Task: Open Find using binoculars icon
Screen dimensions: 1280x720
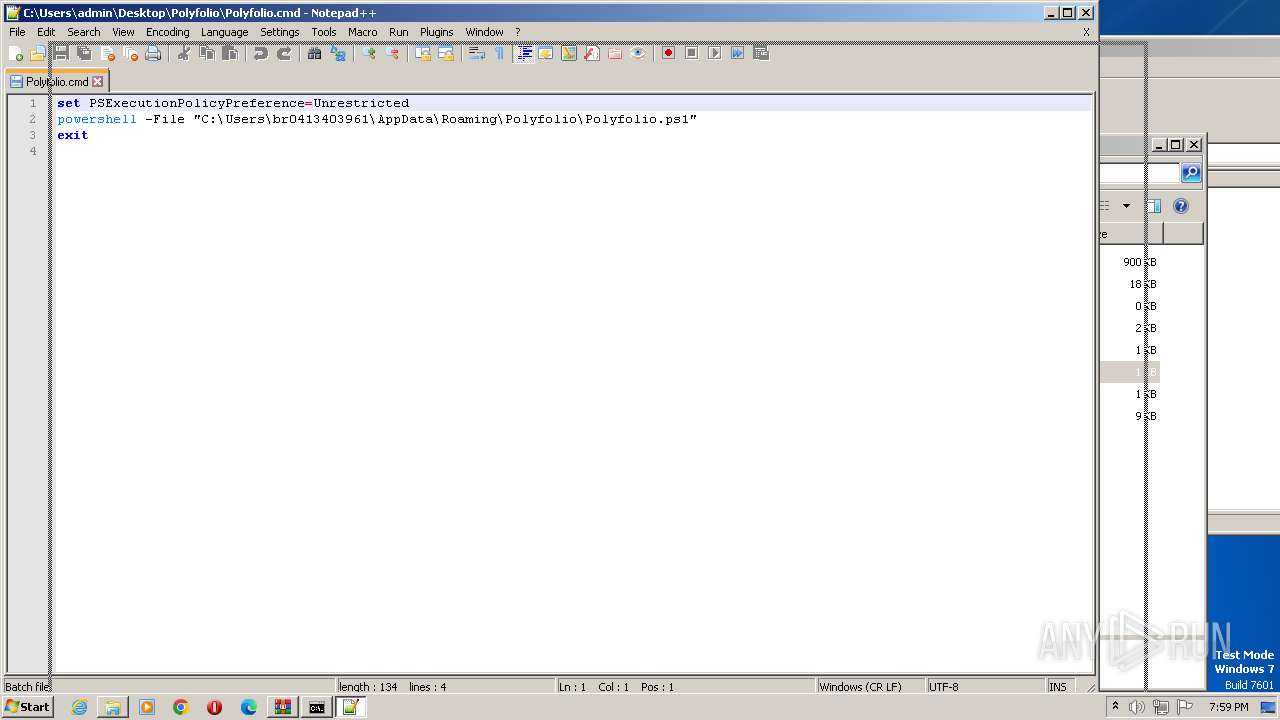Action: point(314,53)
